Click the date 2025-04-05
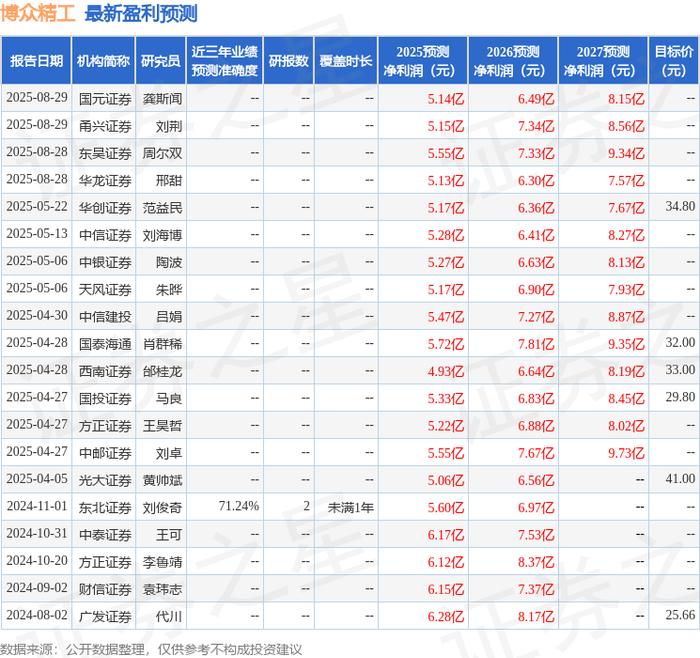 tap(37, 479)
